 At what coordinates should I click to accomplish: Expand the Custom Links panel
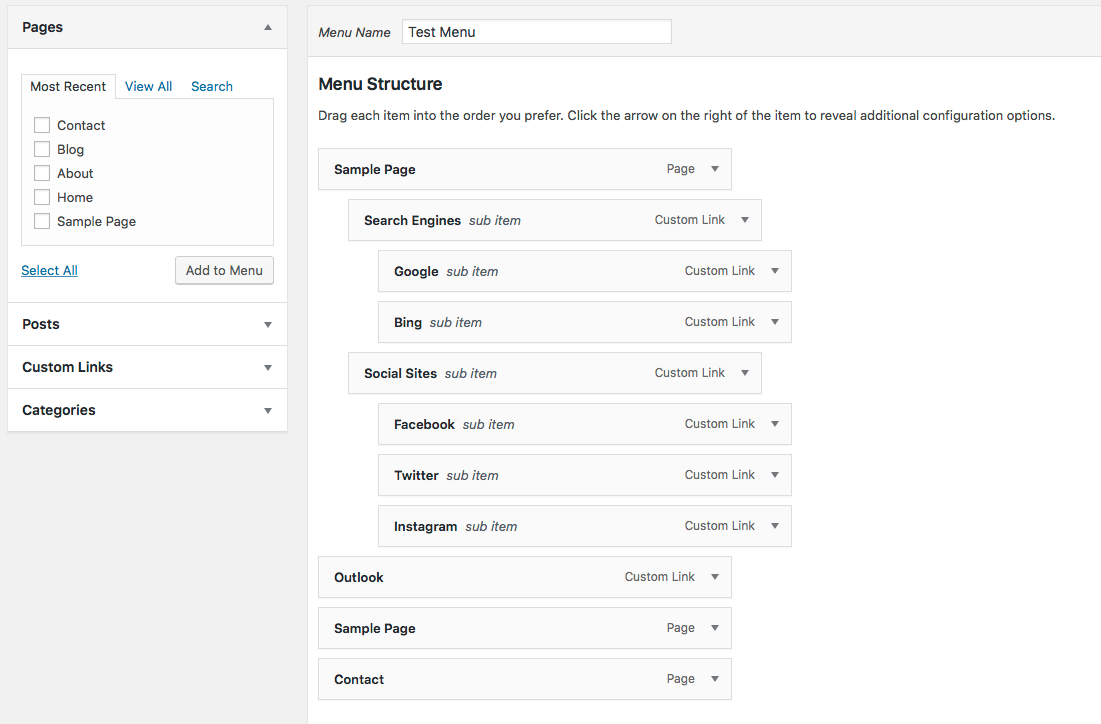[267, 368]
